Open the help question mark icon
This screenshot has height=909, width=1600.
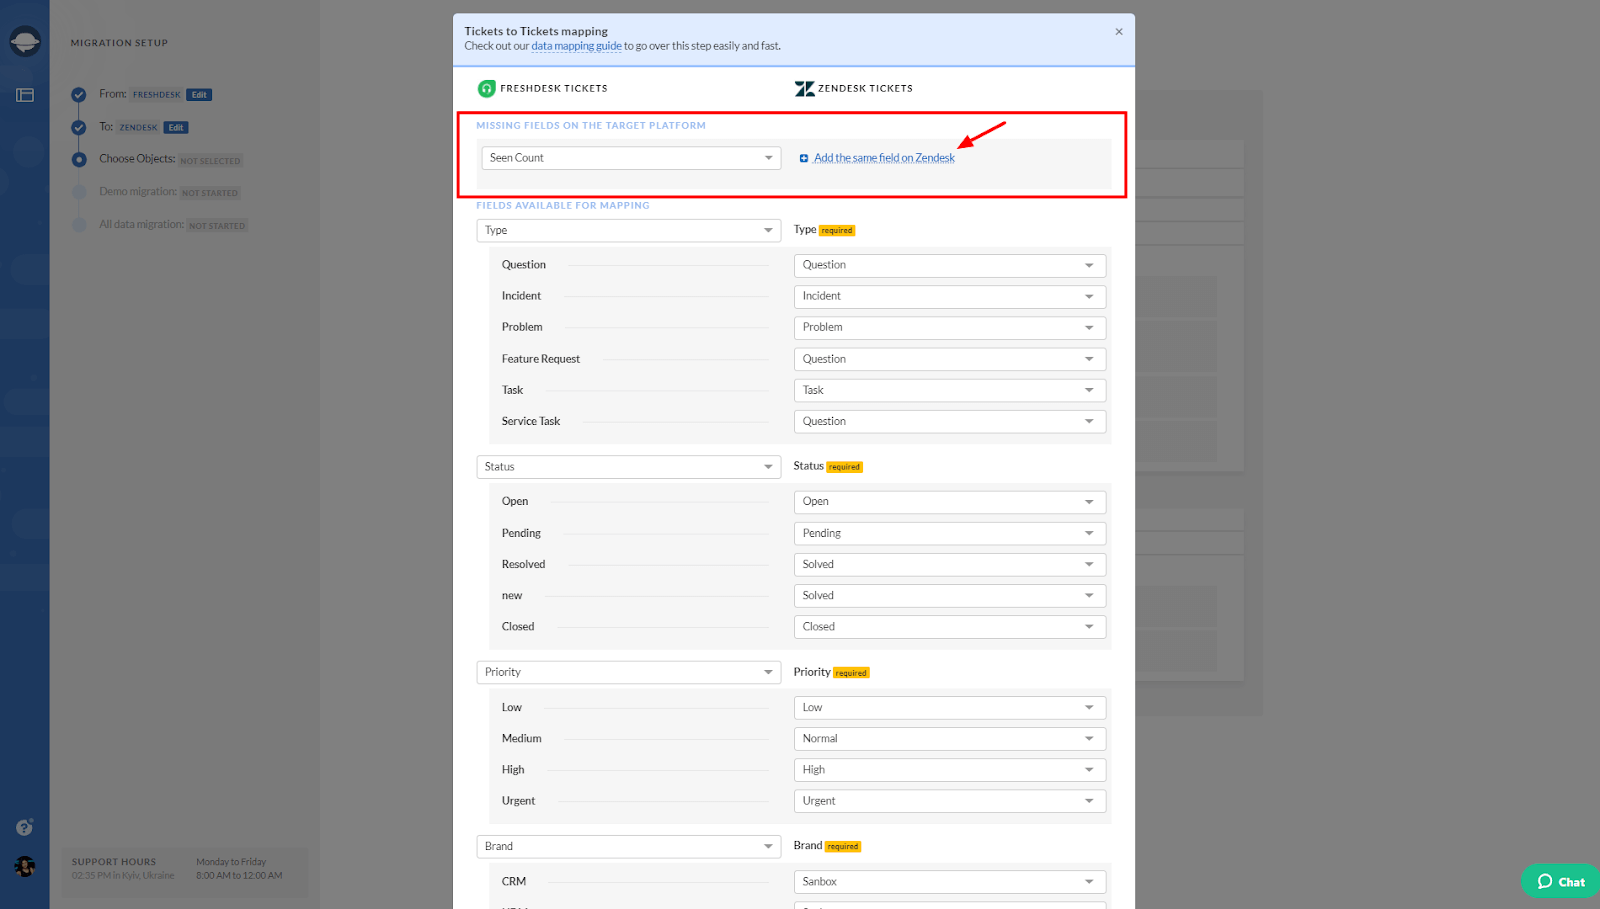pyautogui.click(x=25, y=827)
